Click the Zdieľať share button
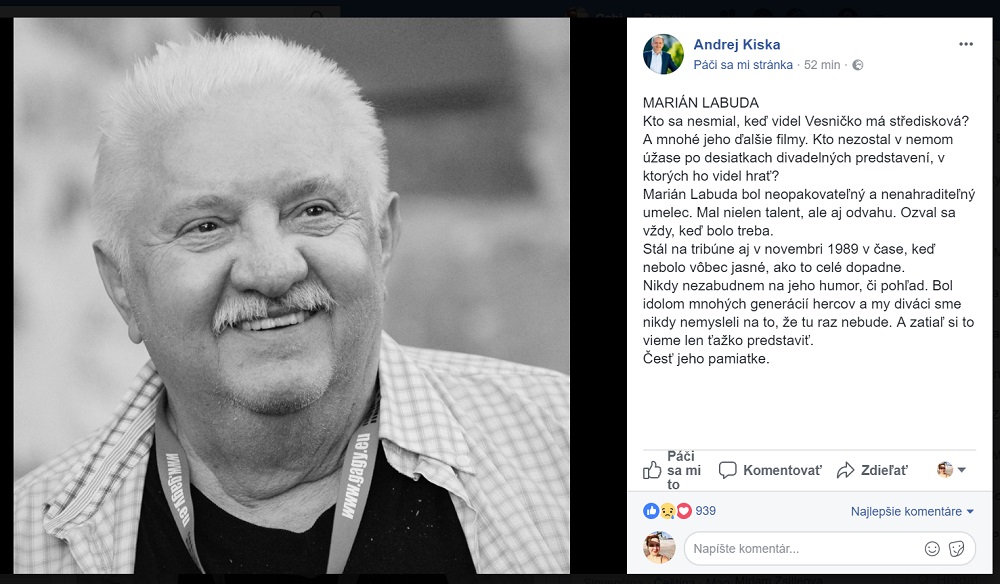 [x=872, y=471]
